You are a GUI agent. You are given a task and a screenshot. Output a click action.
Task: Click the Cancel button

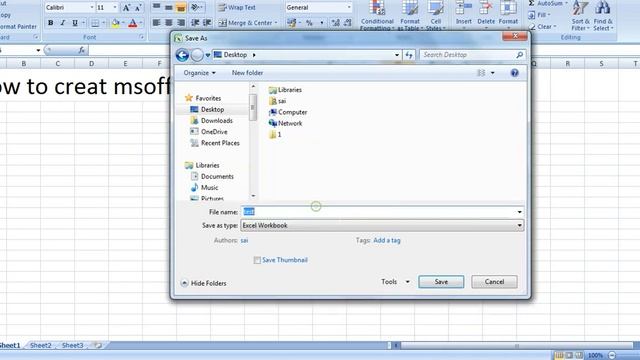tap(494, 282)
